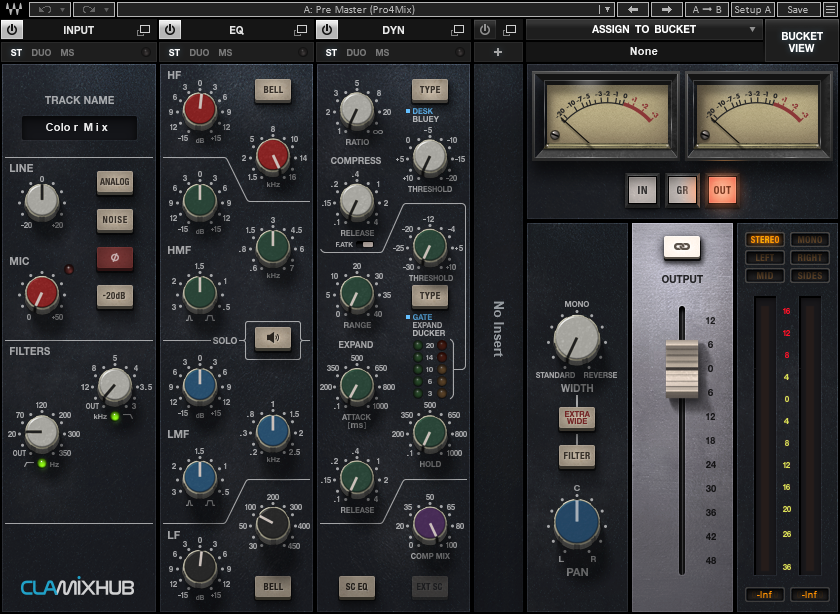
Task: Click the red MIC gain knob
Action: click(42, 293)
